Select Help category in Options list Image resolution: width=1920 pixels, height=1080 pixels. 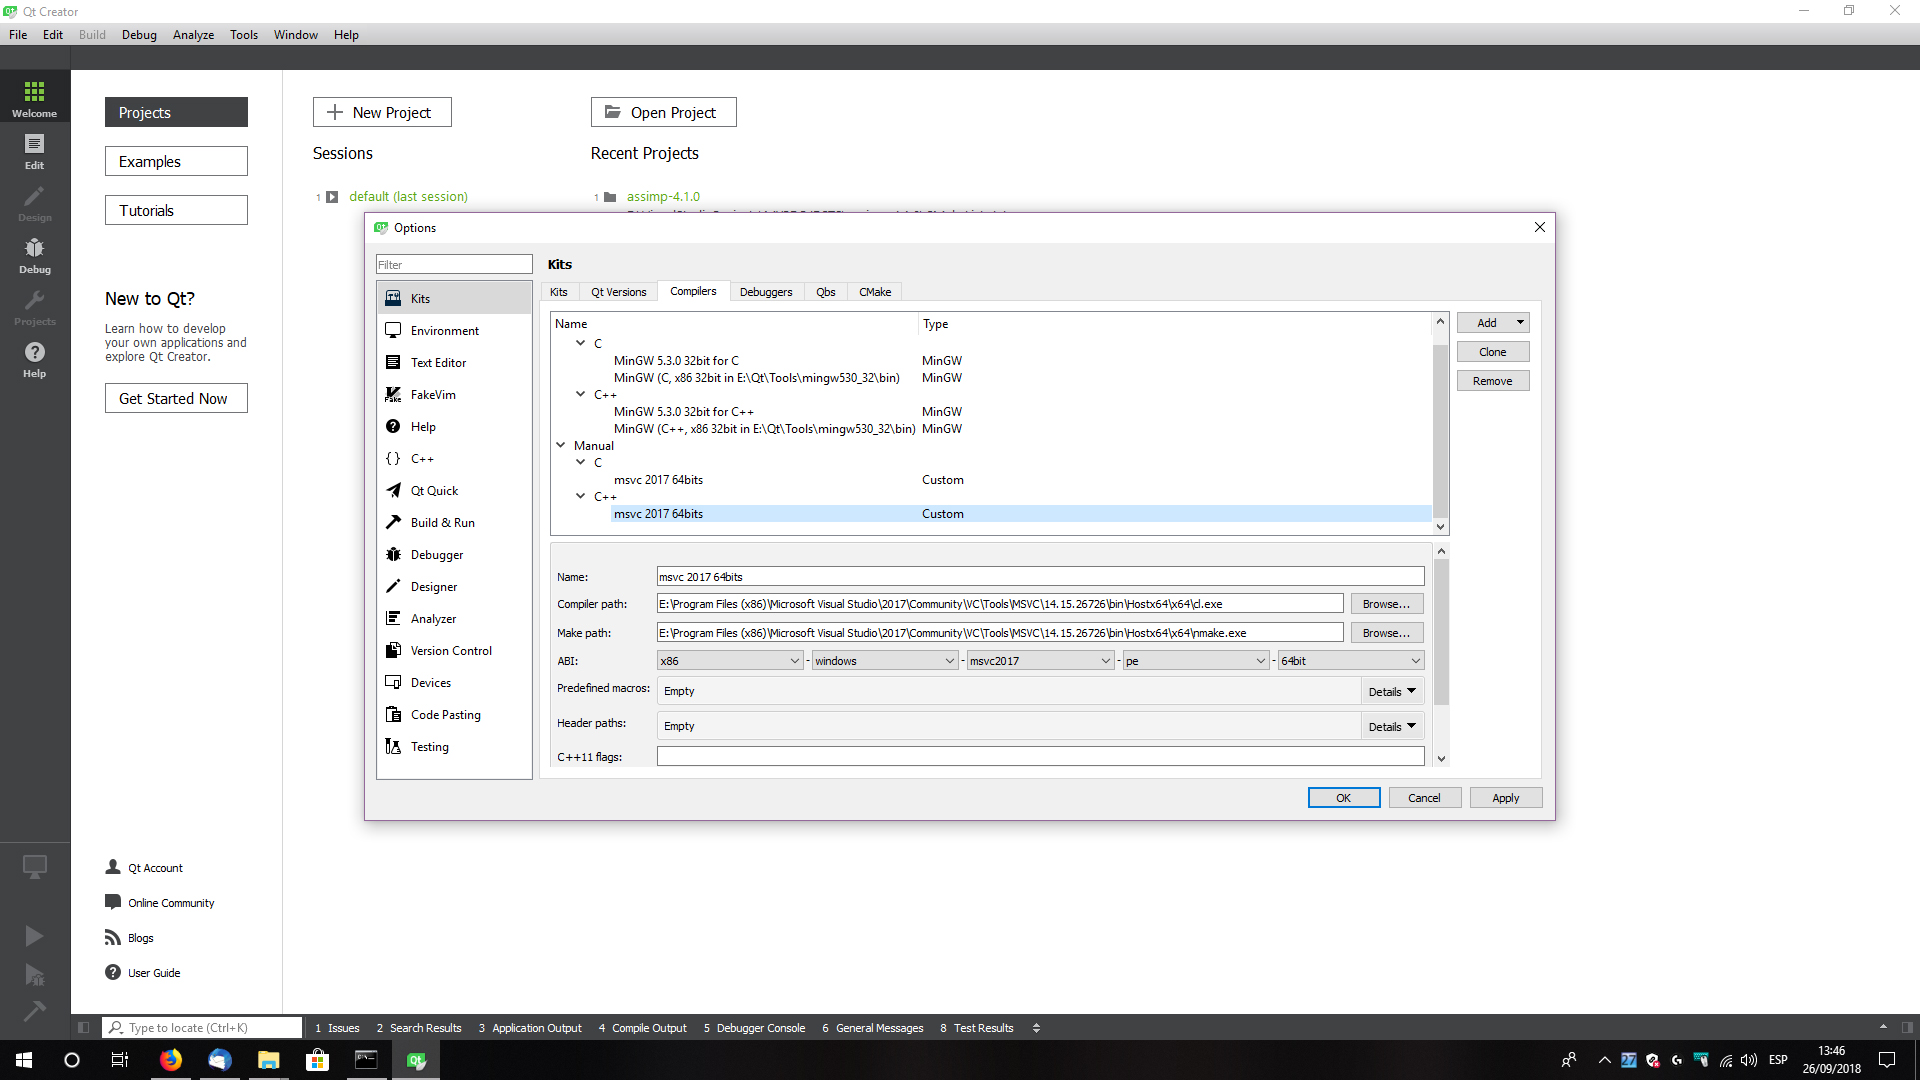[454, 426]
